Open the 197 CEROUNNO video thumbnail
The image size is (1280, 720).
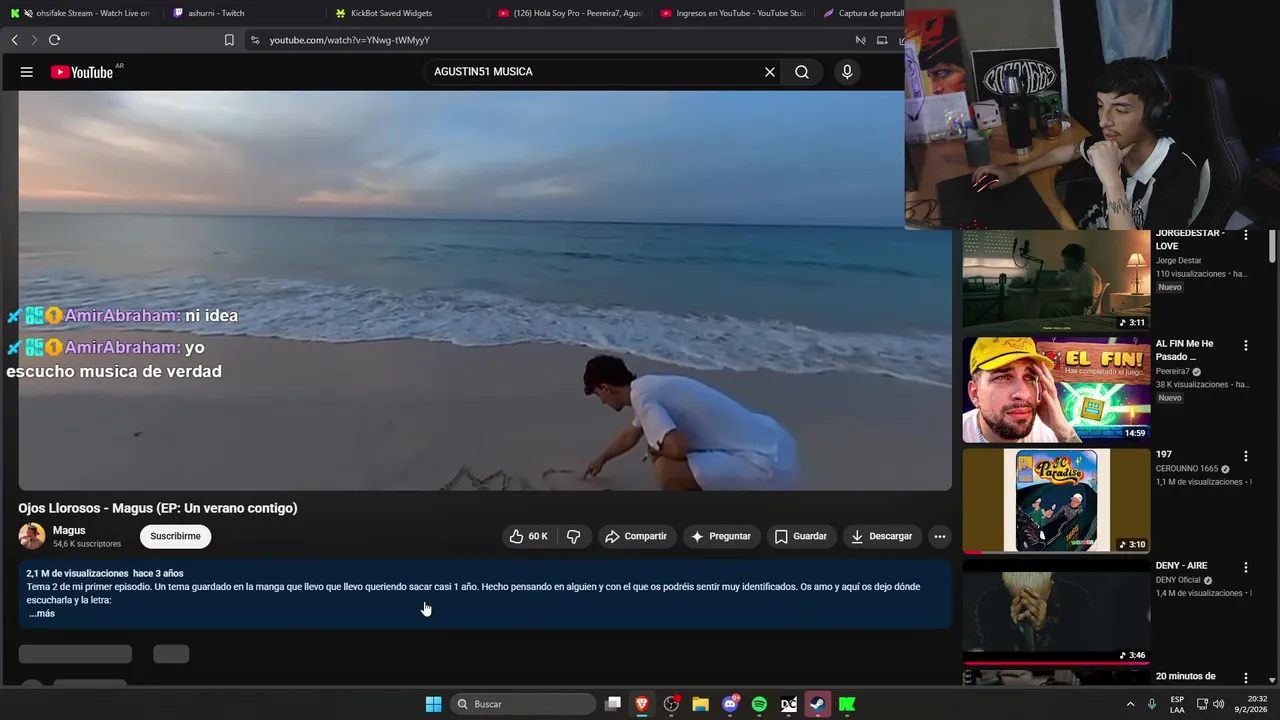click(x=1056, y=500)
